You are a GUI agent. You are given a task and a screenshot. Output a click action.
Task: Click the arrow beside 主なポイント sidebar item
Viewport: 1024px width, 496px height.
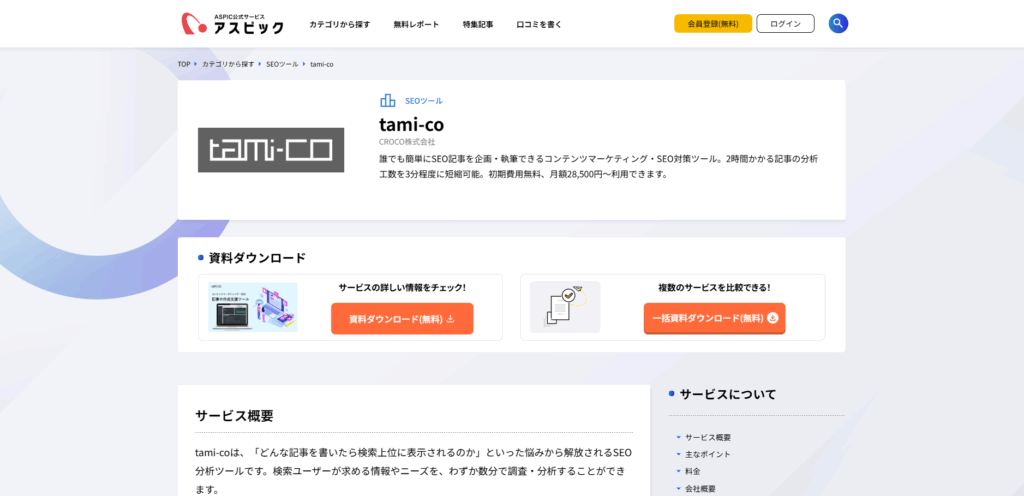679,454
